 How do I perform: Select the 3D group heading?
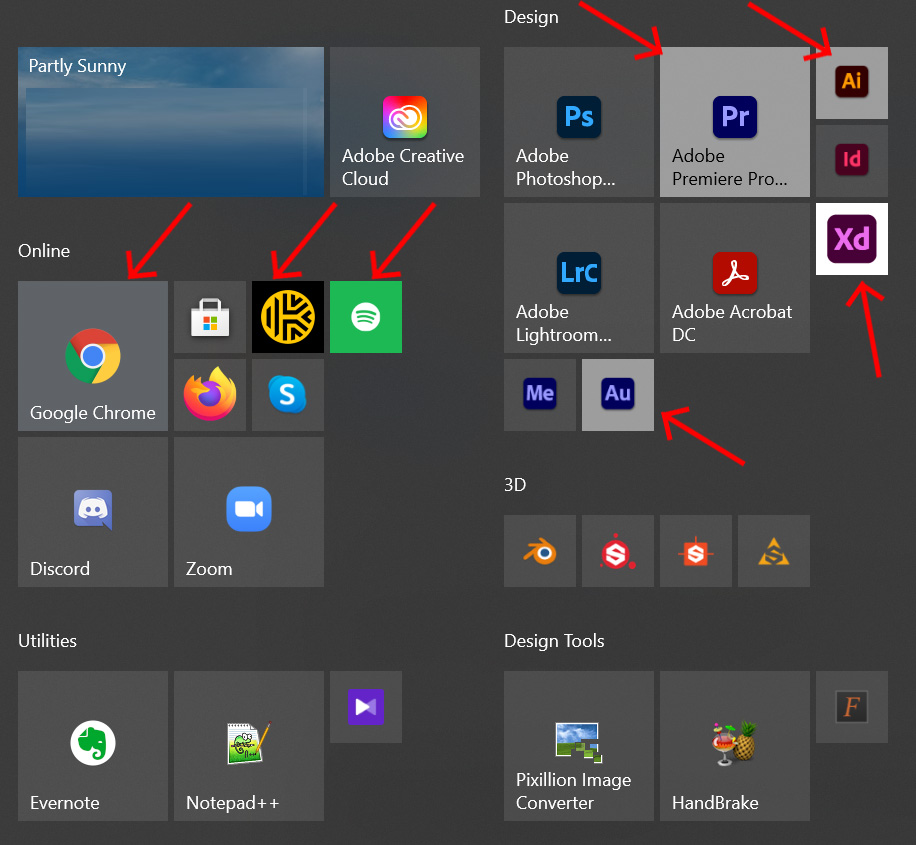(515, 484)
